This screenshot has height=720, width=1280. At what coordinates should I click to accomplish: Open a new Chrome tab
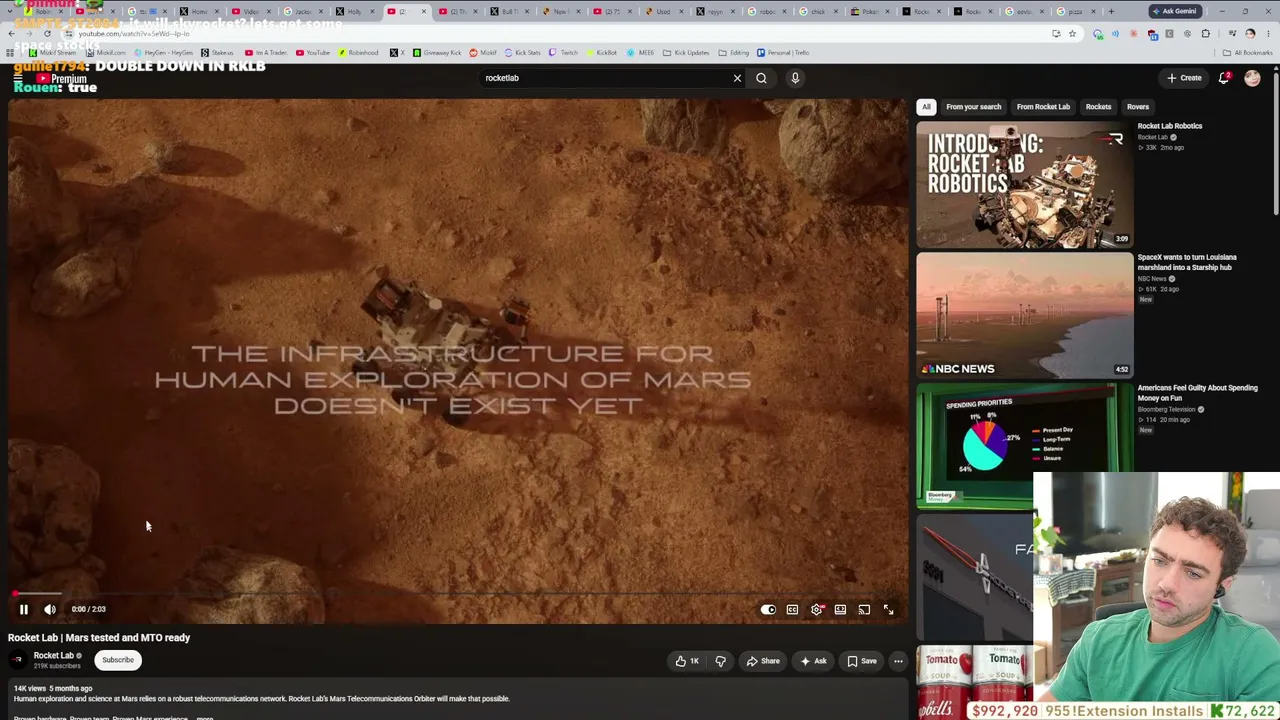[1111, 12]
